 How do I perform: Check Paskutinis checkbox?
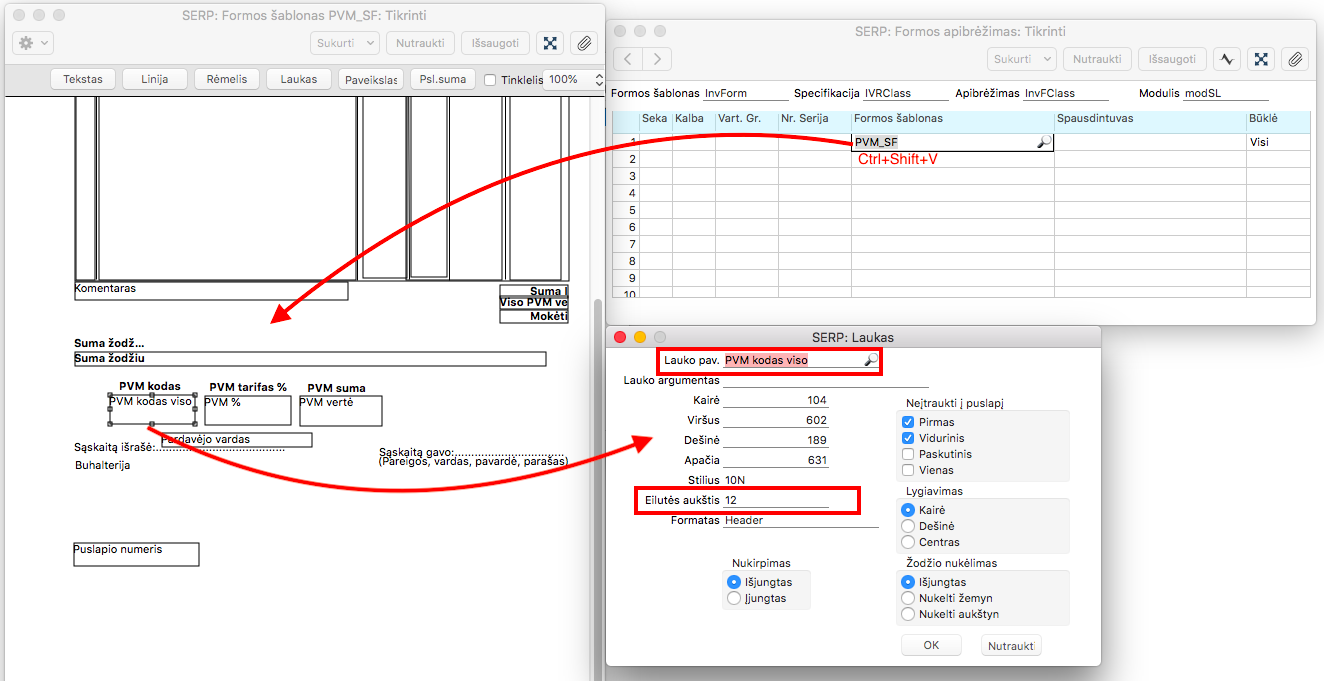coord(908,454)
